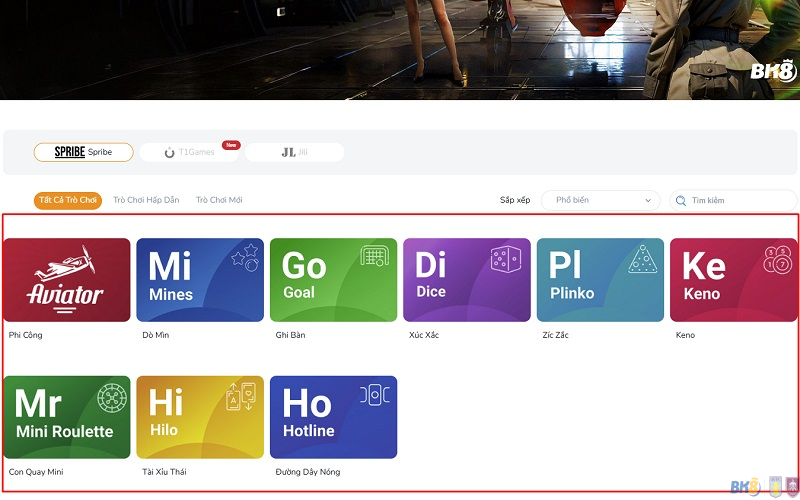Click the Tìm kiếm search field
This screenshot has height=500, width=800.
tap(740, 200)
